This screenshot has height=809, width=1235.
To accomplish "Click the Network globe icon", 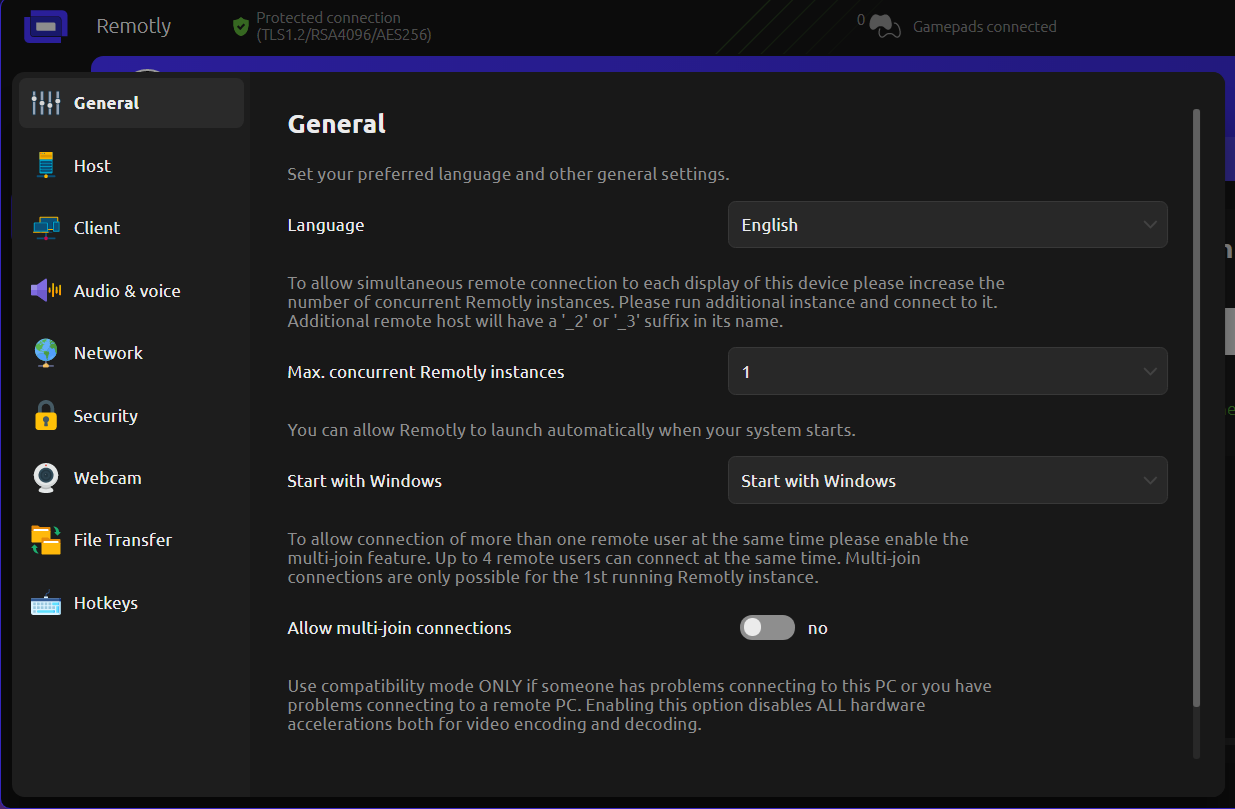I will (x=46, y=353).
